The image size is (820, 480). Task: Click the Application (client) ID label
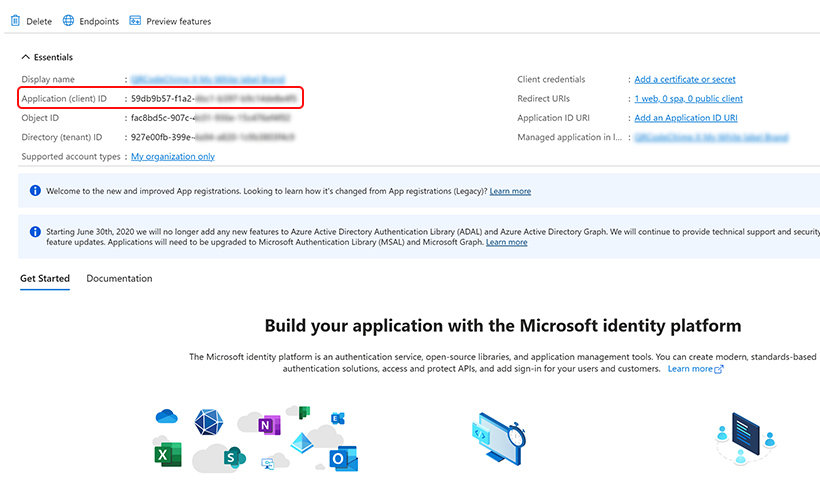pyautogui.click(x=64, y=99)
